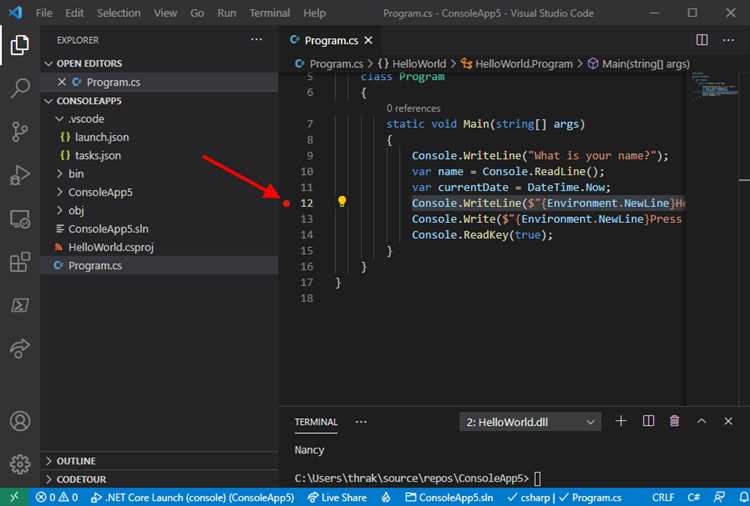Open editor More Actions ellipsis menu

coord(728,40)
